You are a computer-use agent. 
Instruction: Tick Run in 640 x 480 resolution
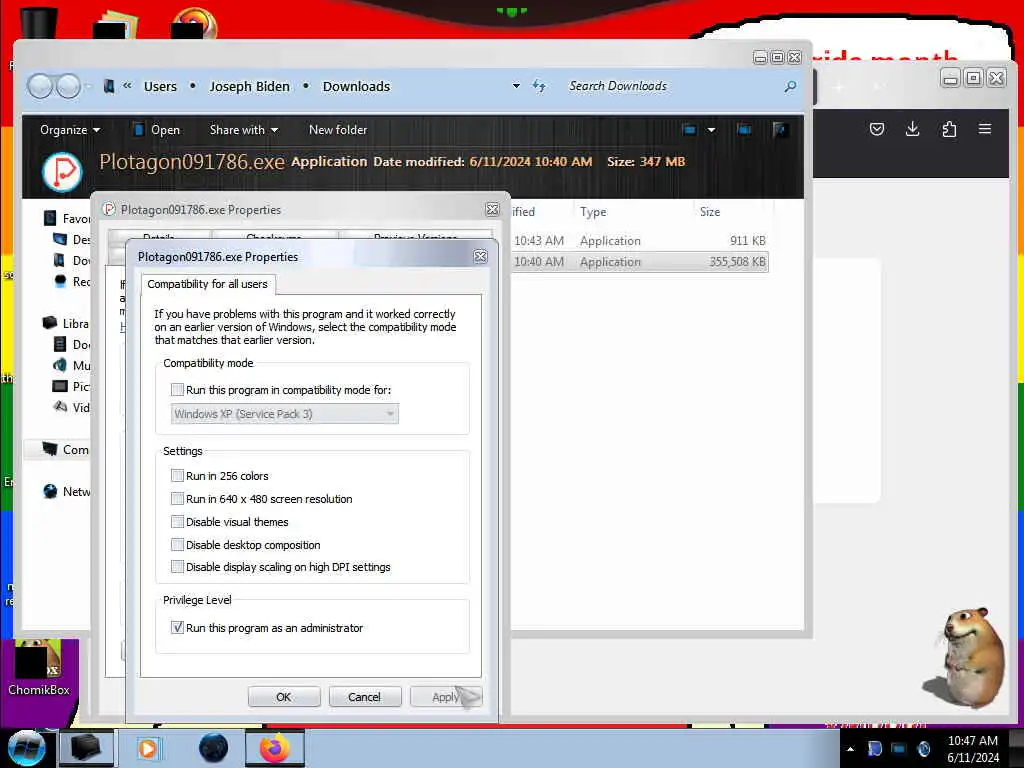177,499
